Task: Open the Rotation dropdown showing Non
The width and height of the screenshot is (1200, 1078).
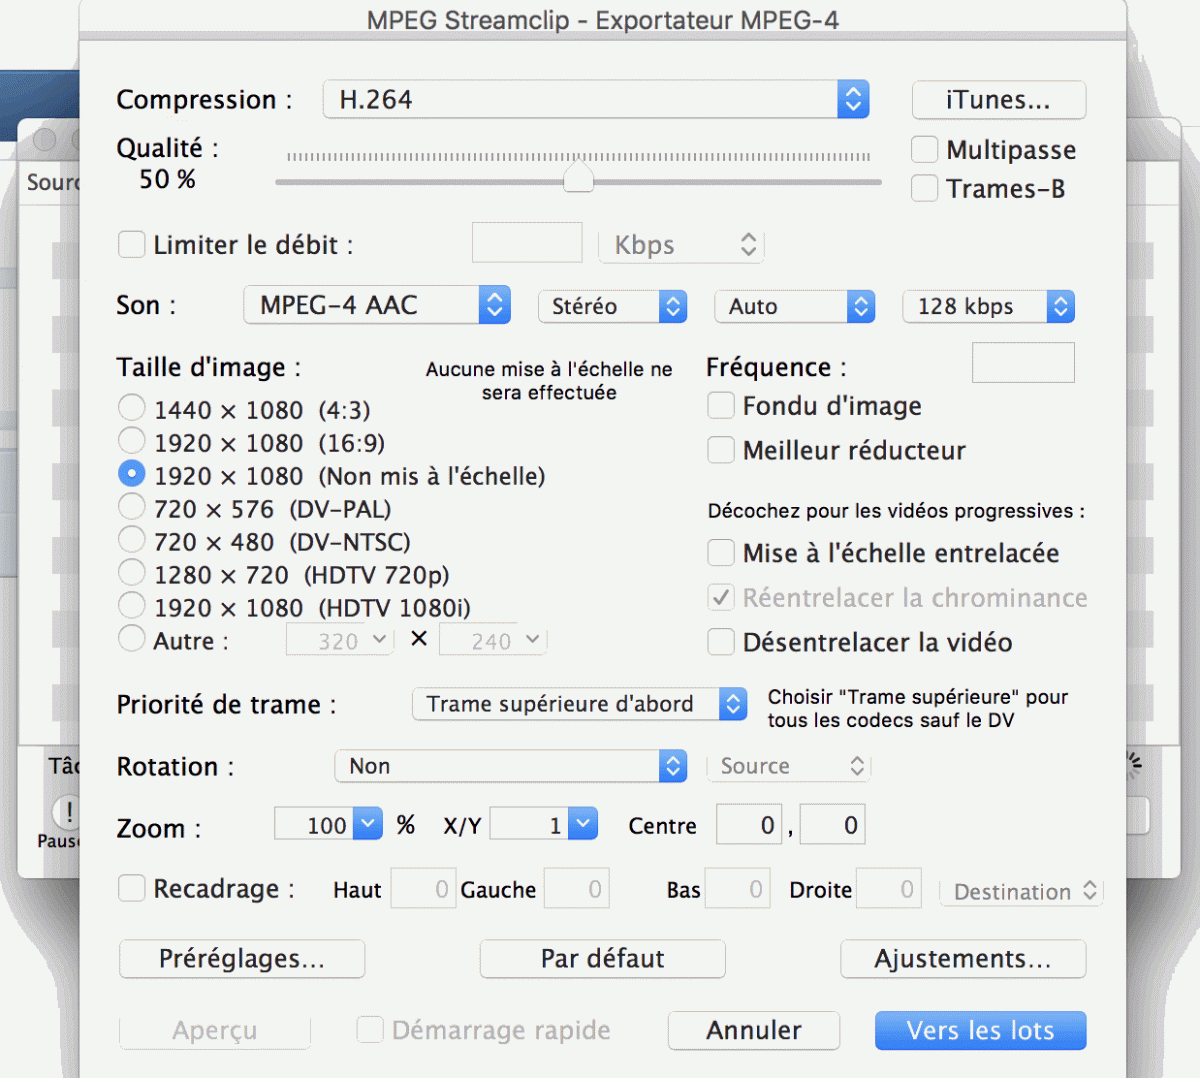Action: click(x=511, y=766)
